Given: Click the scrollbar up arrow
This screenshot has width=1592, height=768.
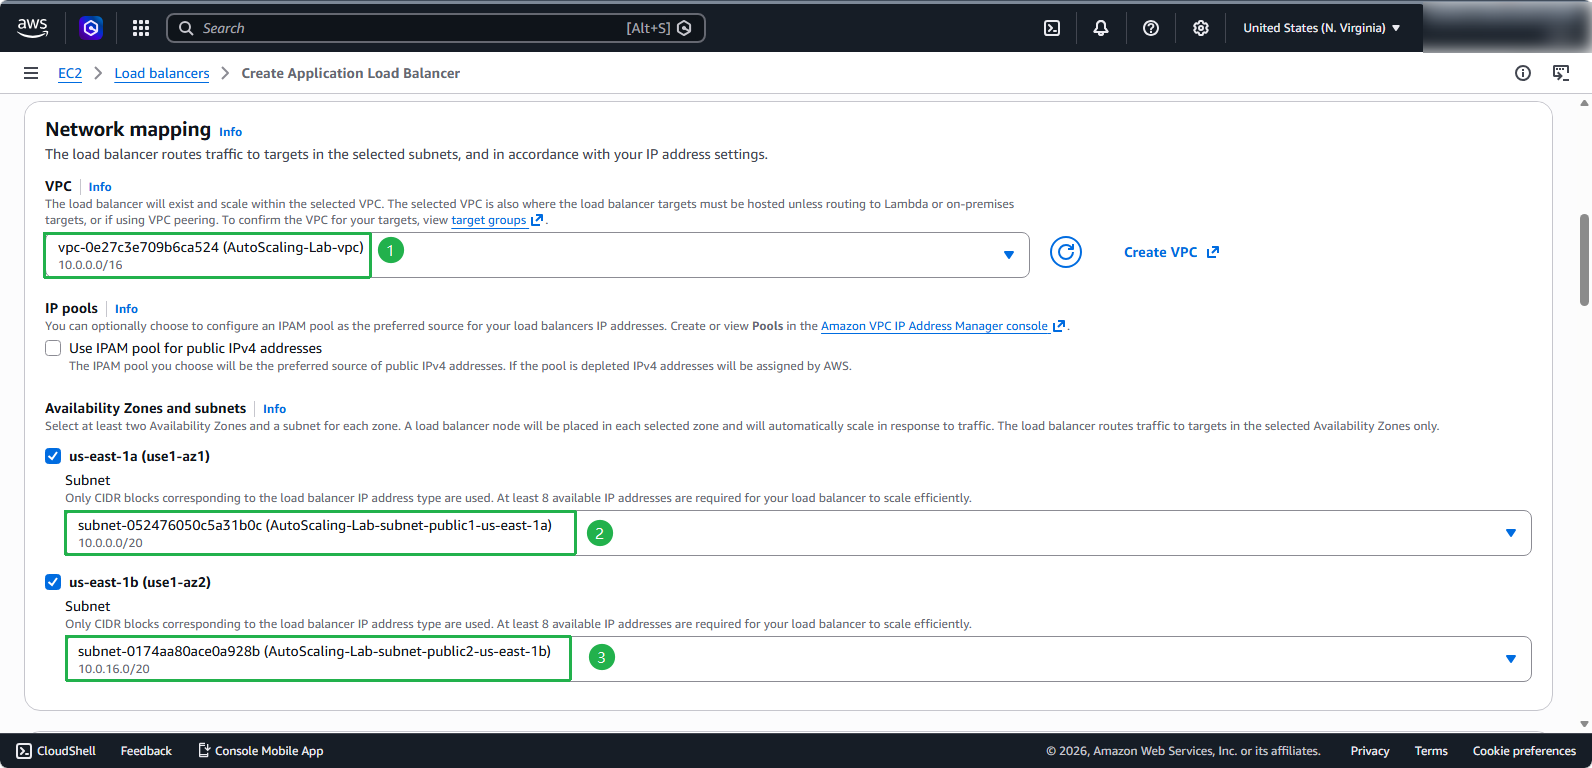Looking at the screenshot, I should tap(1584, 103).
